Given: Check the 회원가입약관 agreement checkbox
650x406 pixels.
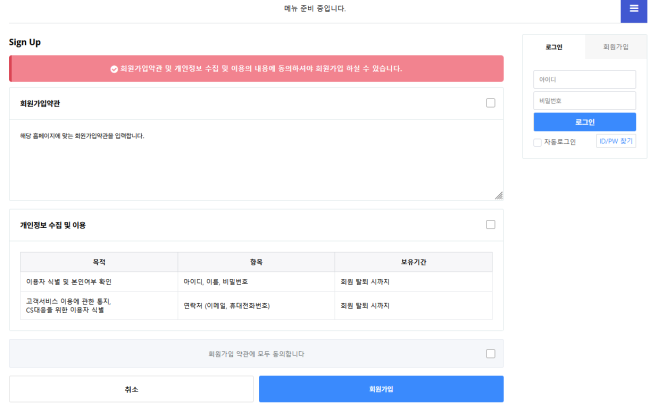Looking at the screenshot, I should tap(490, 103).
